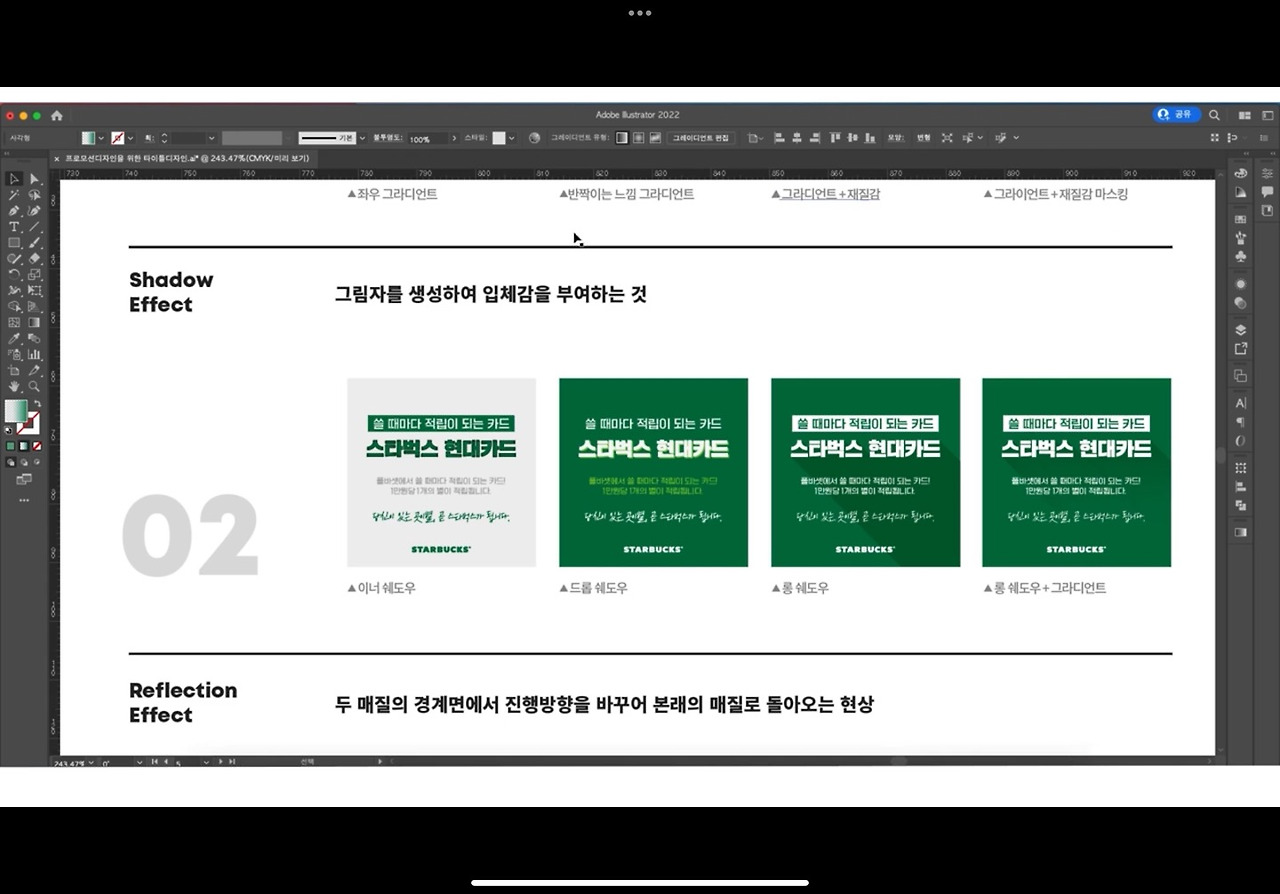The width and height of the screenshot is (1280, 894).
Task: Toggle horizontal align center in options bar
Action: tap(796, 138)
